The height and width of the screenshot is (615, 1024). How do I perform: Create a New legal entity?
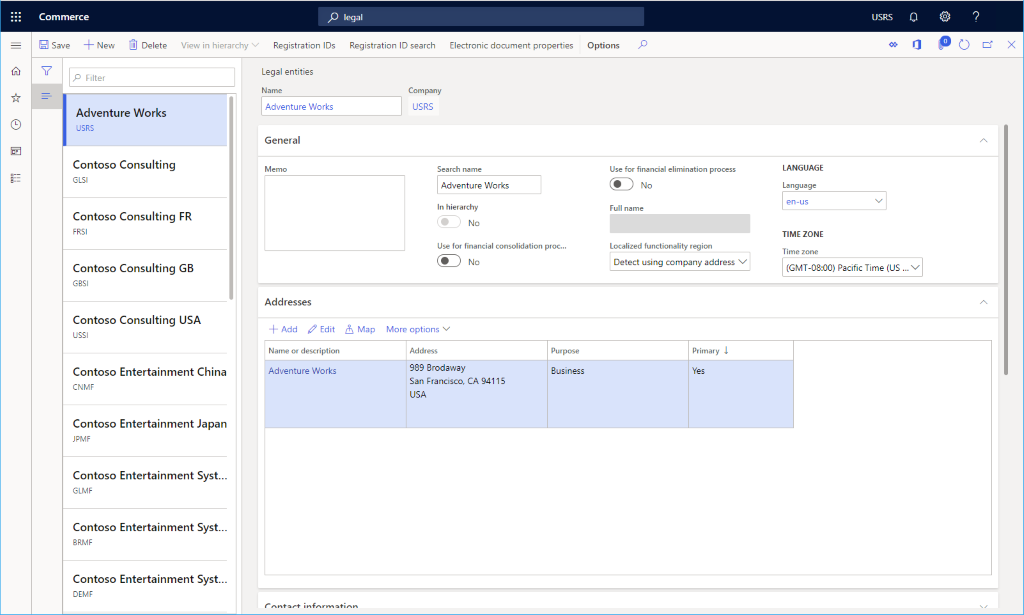99,45
